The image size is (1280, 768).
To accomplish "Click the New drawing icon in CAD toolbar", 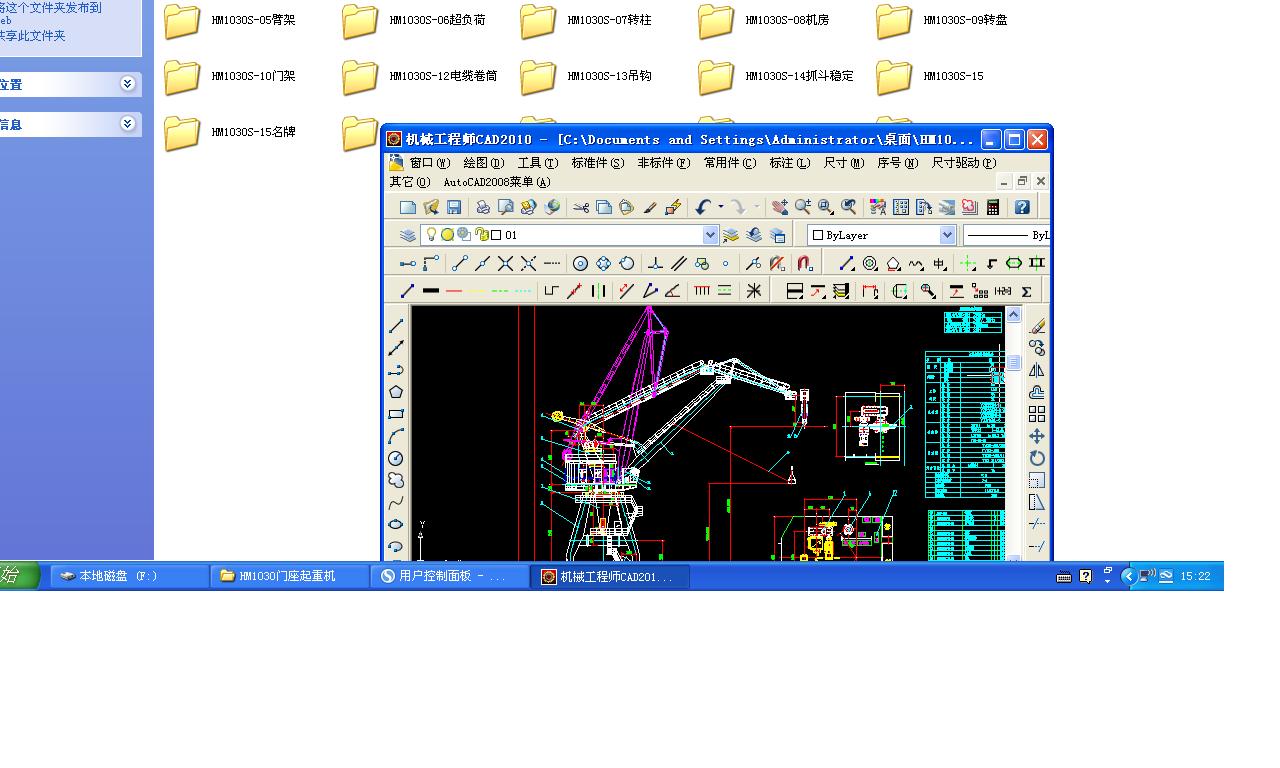I will coord(407,207).
